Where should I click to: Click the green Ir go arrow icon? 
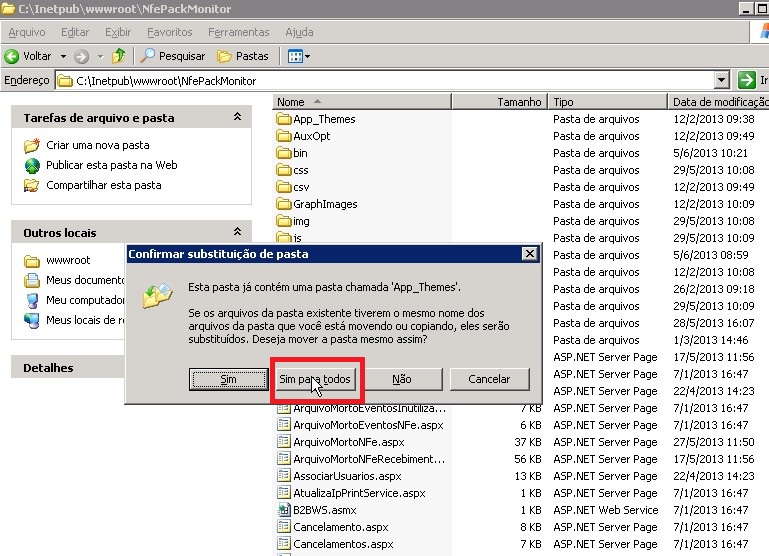point(746,81)
